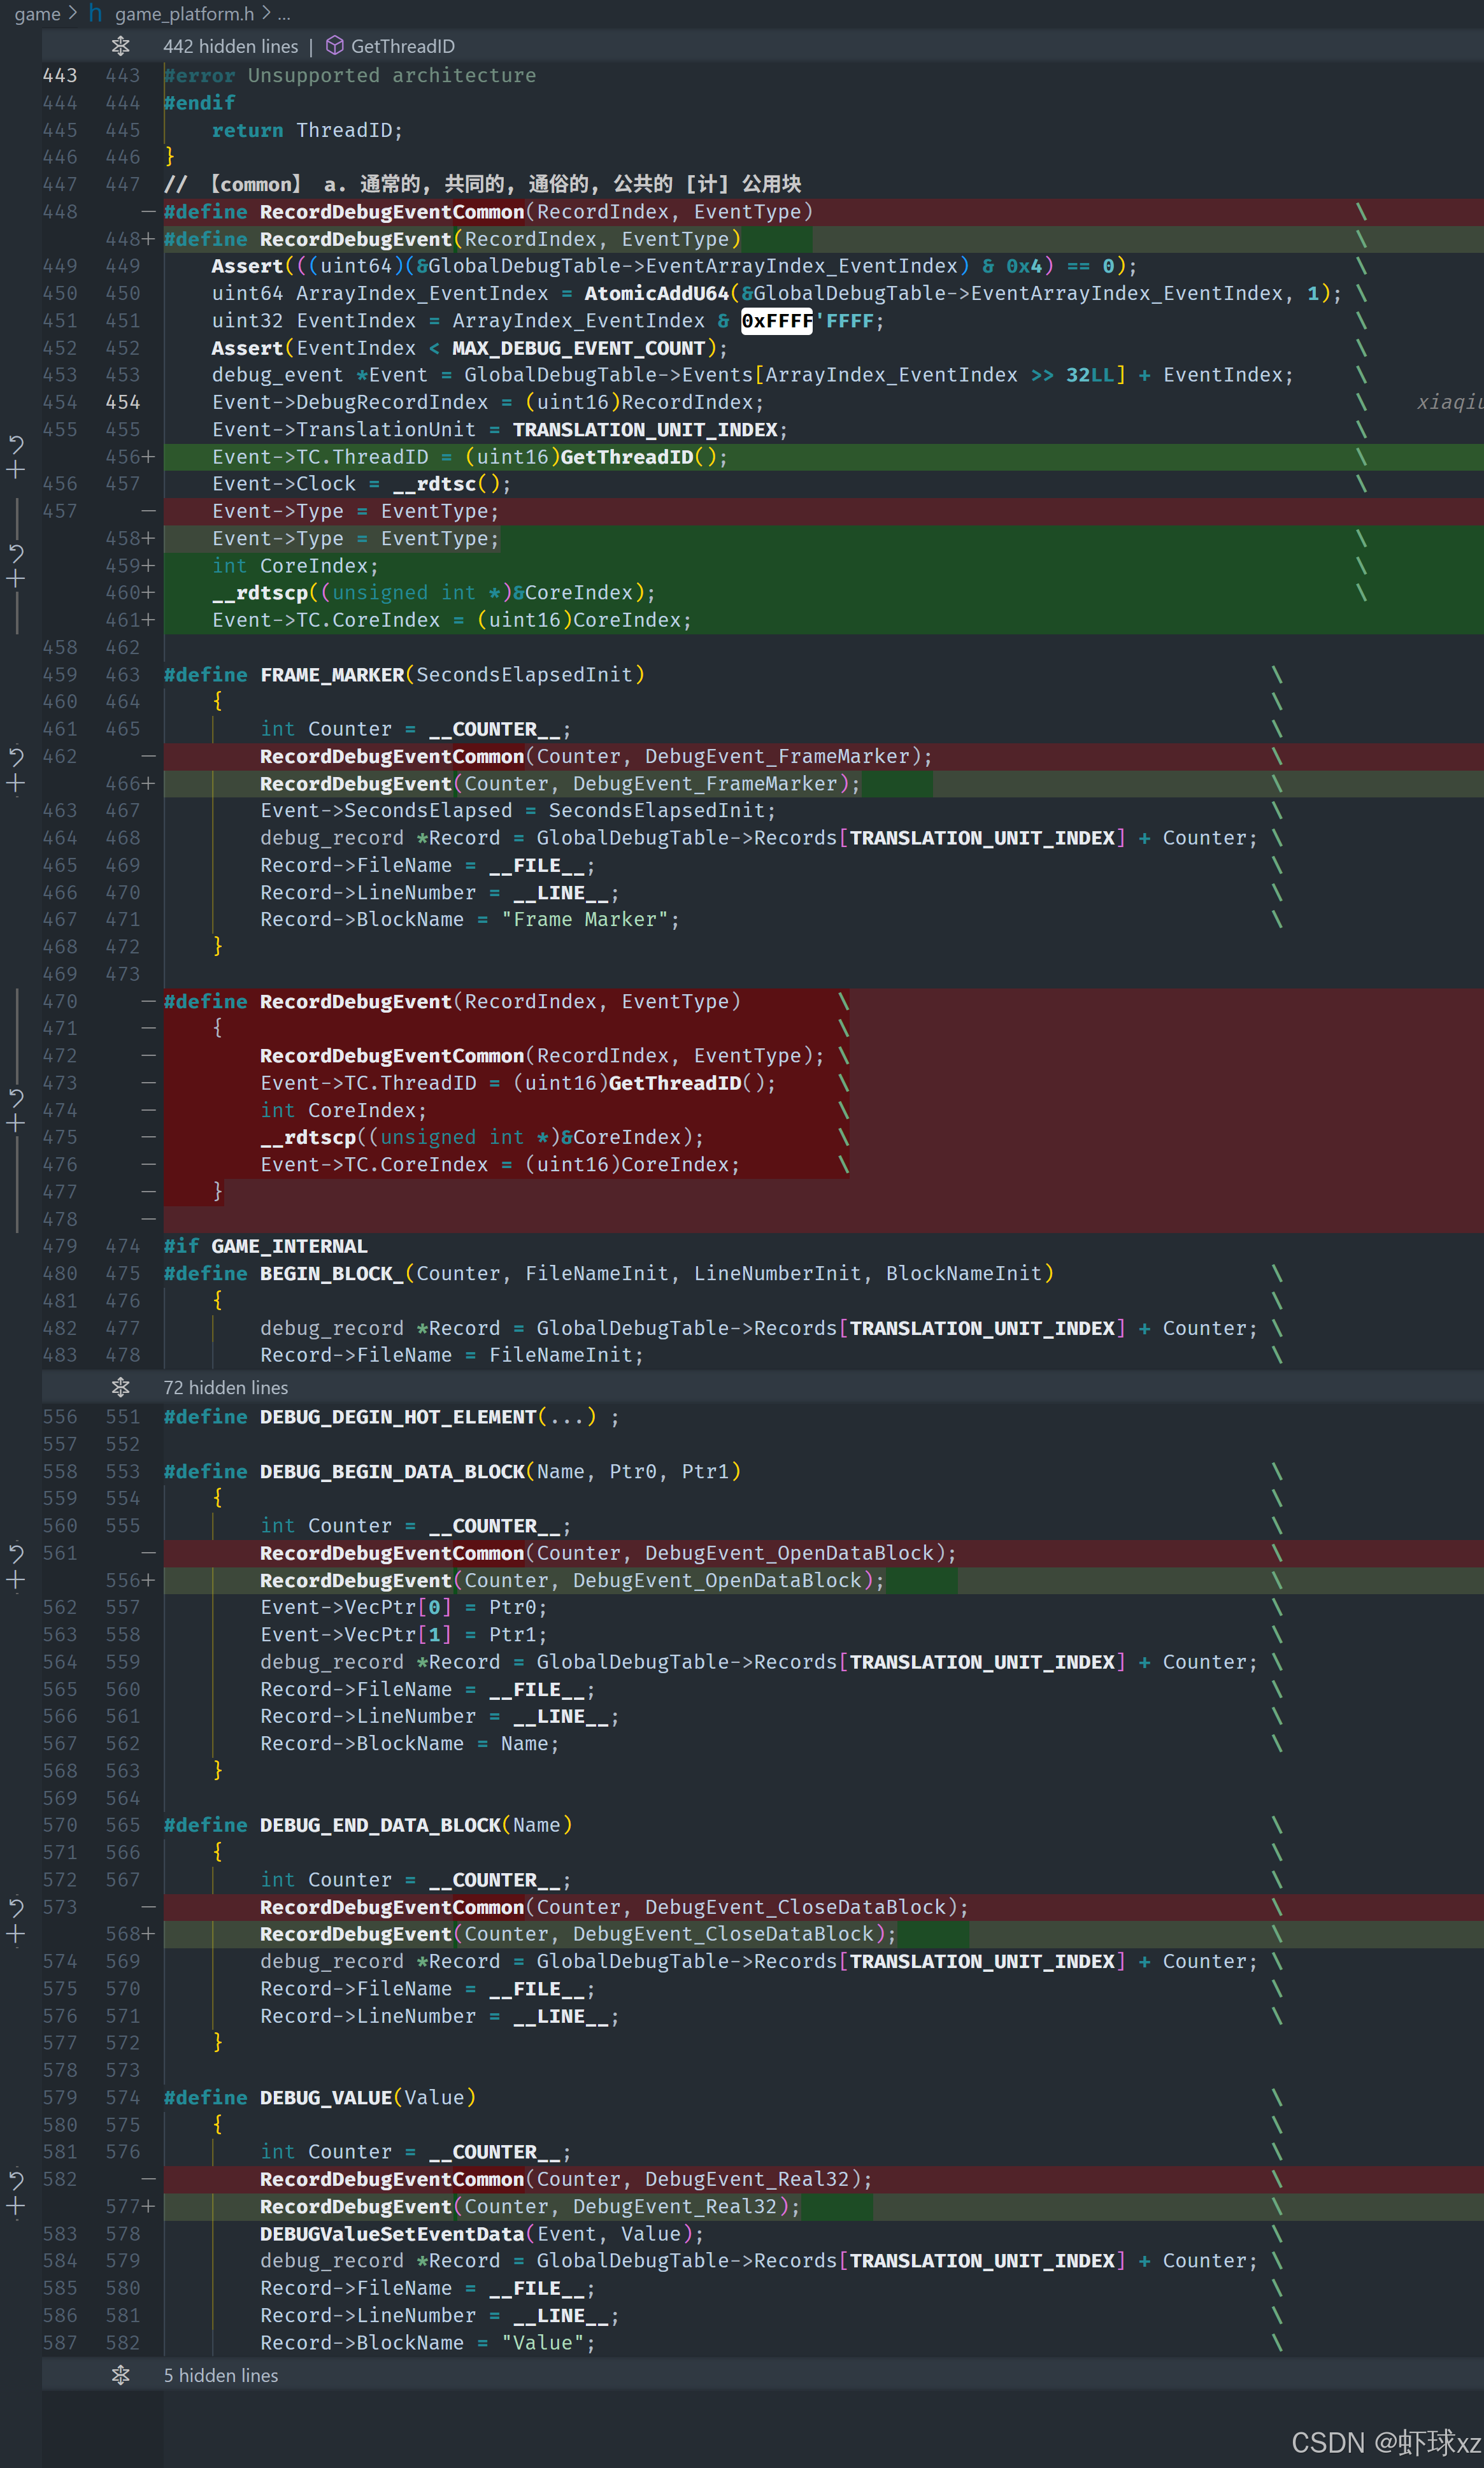Image resolution: width=1484 pixels, height=2468 pixels.
Task: Stage the DebugEvent_CloseDataBlock line change
Action: pos(16,1934)
